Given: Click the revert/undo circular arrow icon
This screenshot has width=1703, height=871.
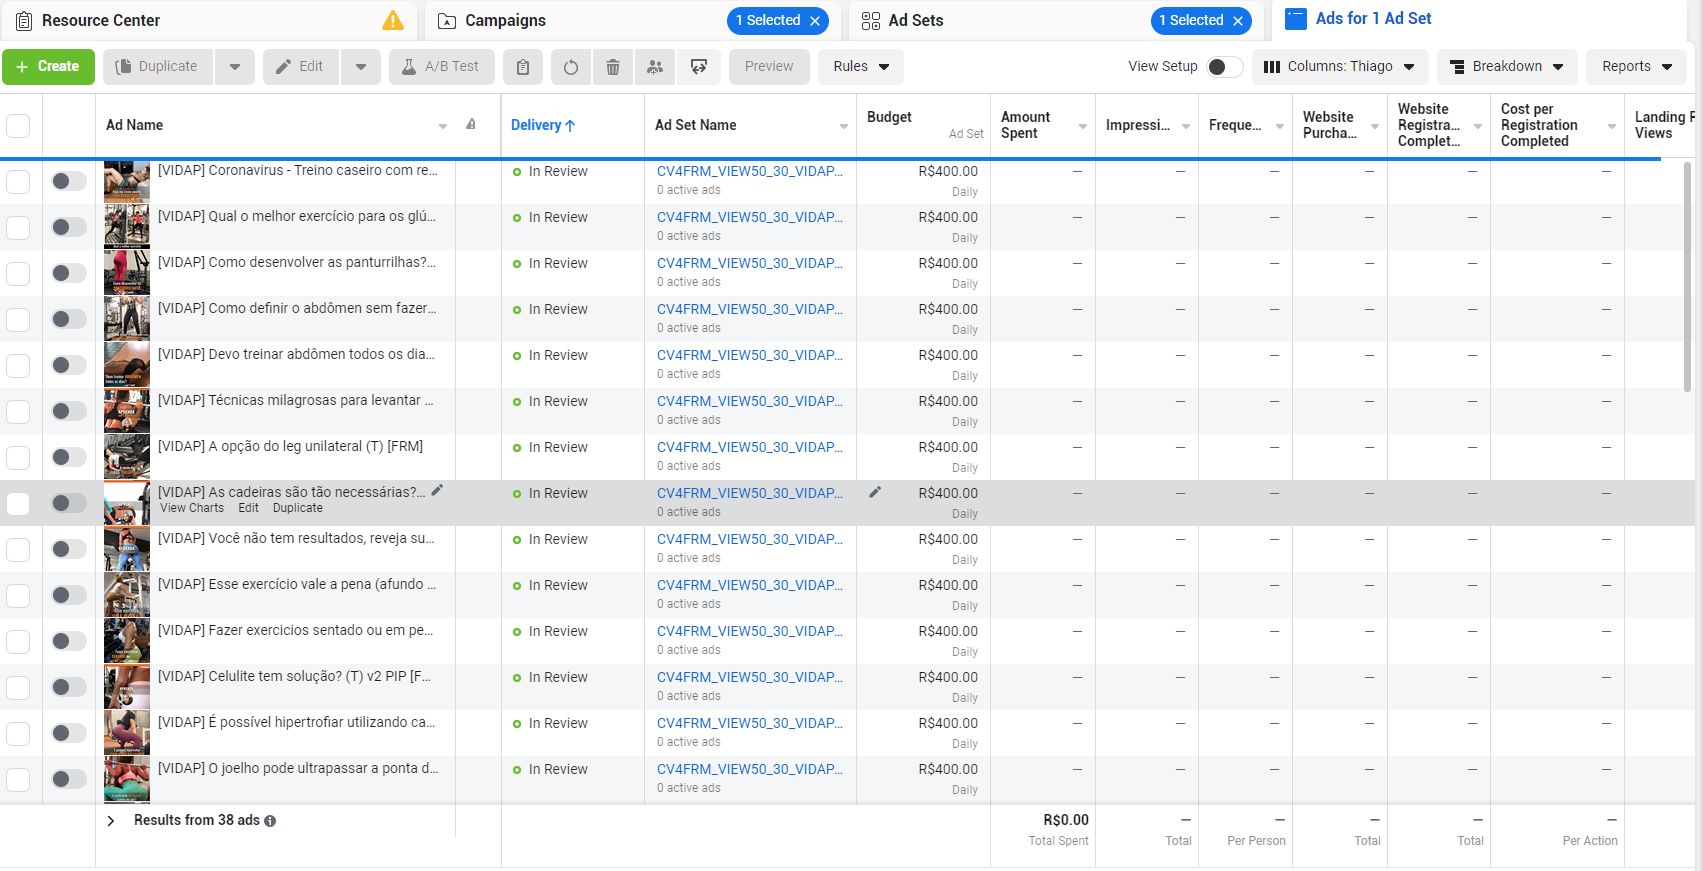Looking at the screenshot, I should (x=570, y=67).
